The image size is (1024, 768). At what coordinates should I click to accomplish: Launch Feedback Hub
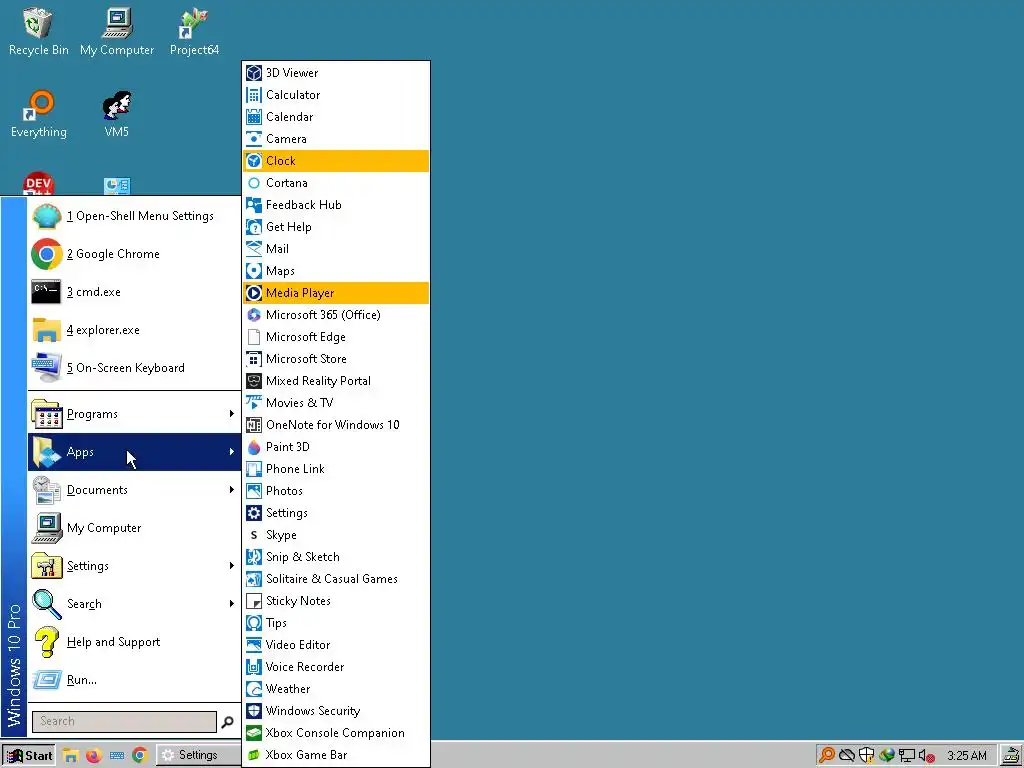pyautogui.click(x=336, y=204)
